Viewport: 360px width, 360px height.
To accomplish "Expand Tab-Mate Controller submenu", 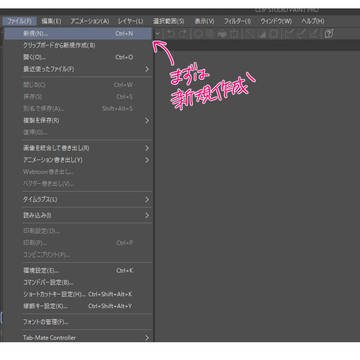I will pos(78,338).
